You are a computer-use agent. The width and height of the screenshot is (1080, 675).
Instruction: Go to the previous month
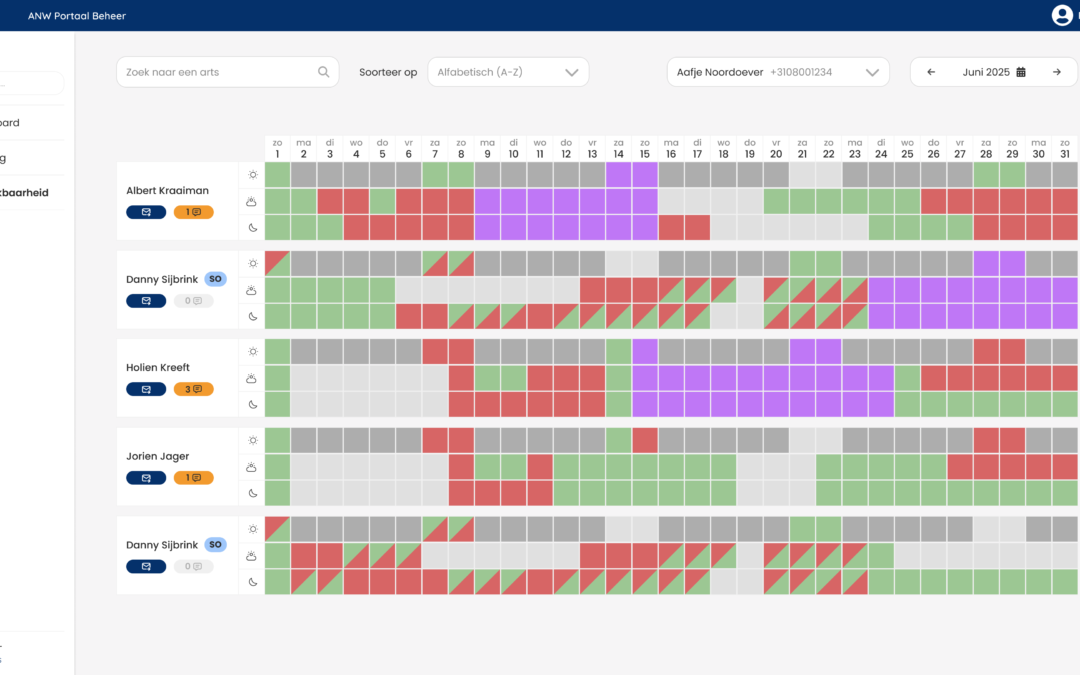click(931, 72)
